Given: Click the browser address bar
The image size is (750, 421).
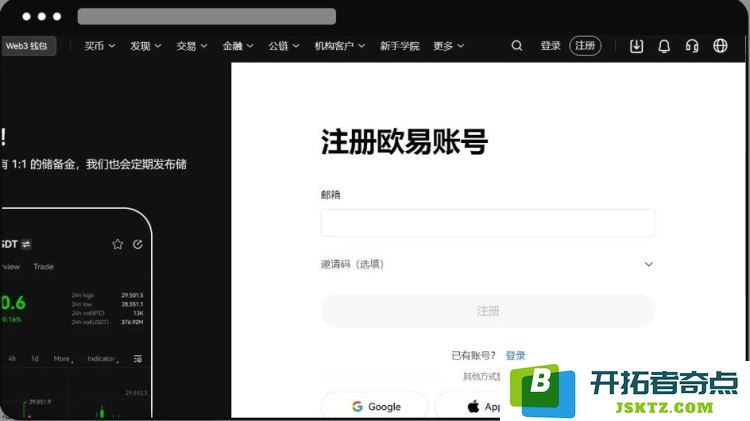Looking at the screenshot, I should [x=207, y=16].
